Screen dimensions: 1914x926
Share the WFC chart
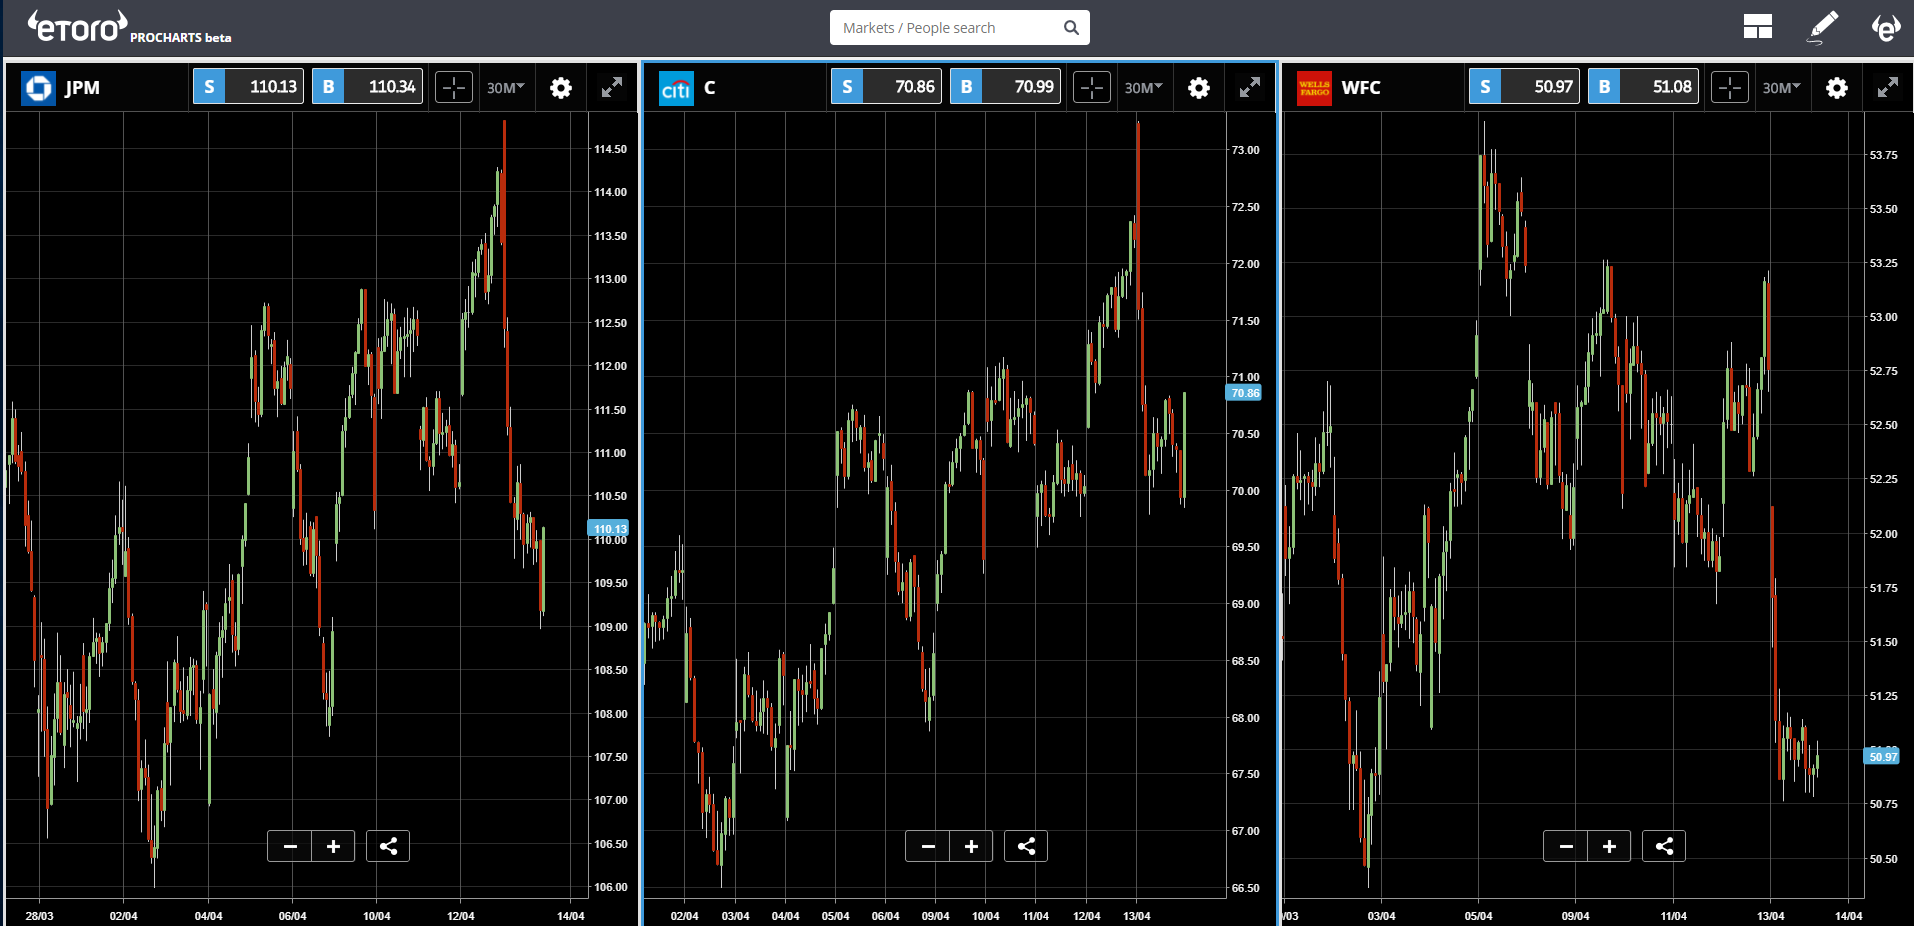(1664, 846)
